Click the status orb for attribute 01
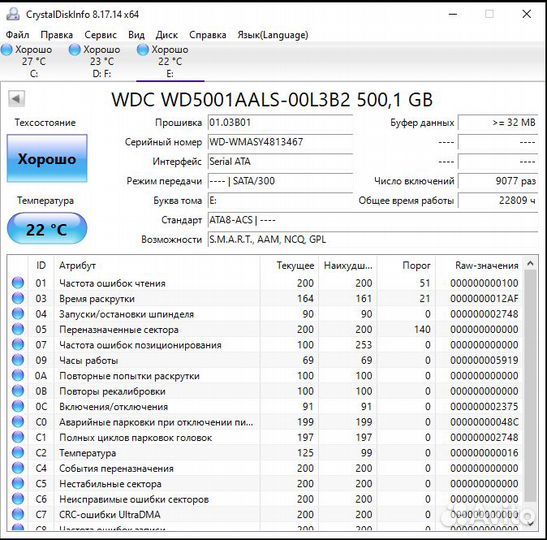Screen dimensions: 547x540 pos(18,283)
